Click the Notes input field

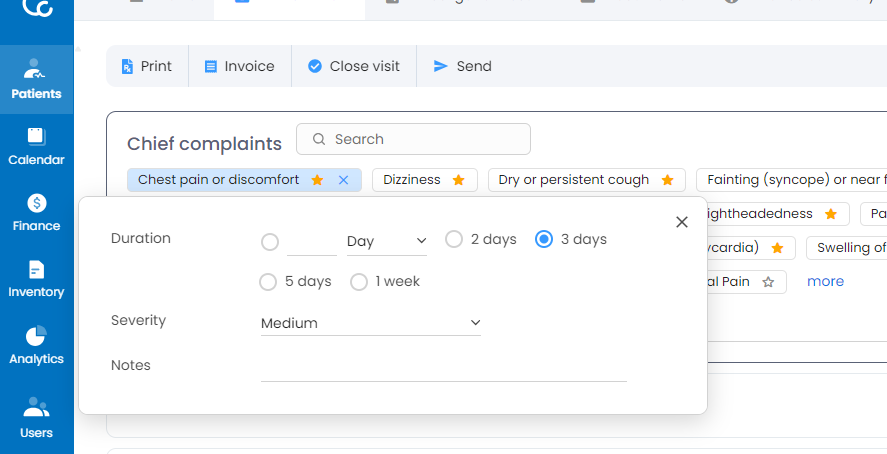[x=443, y=367]
